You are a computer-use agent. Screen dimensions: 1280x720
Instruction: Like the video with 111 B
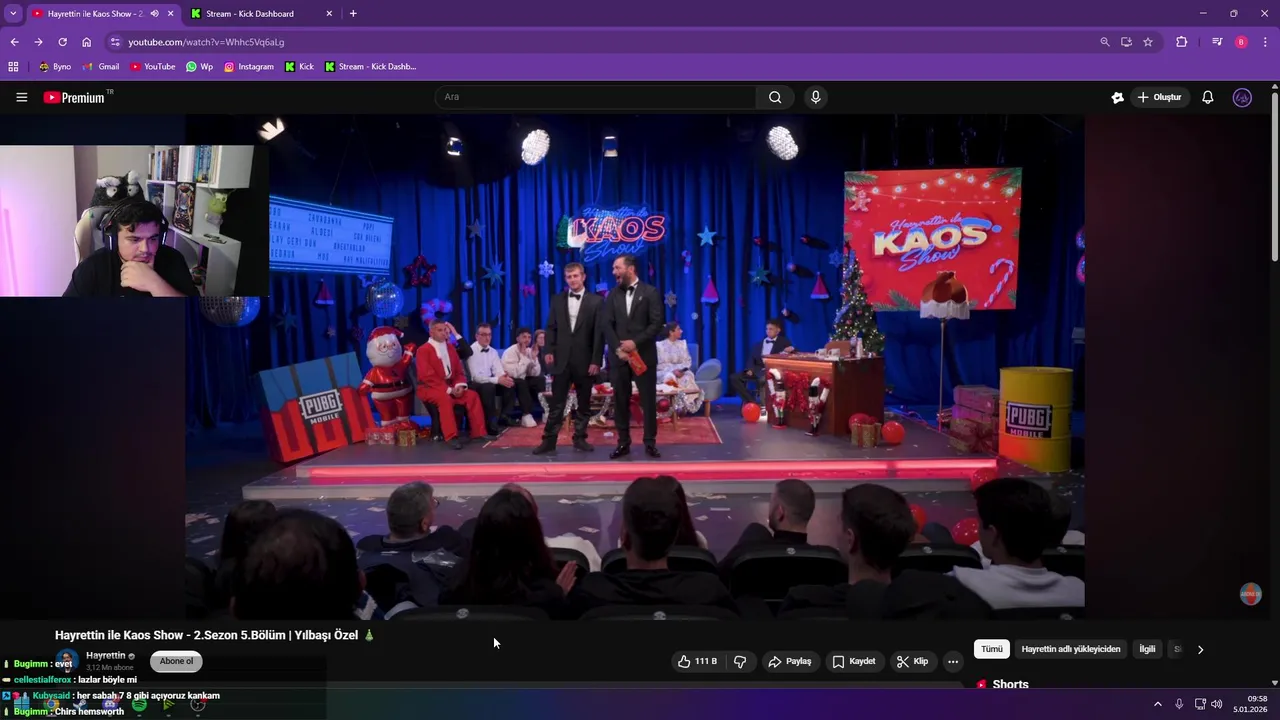[x=698, y=661]
